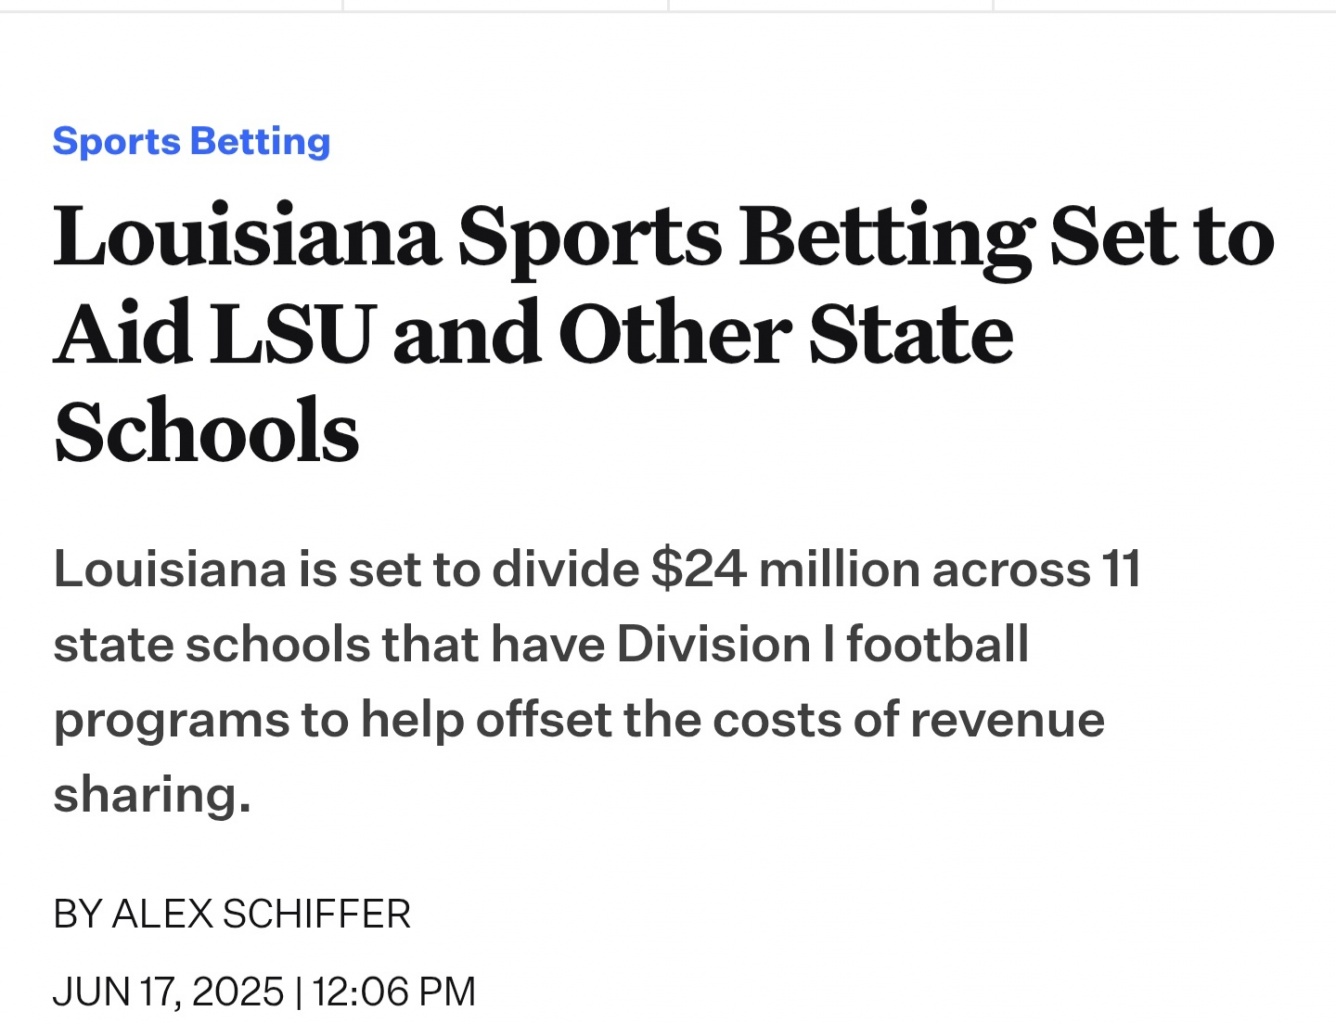Click the word "million" in the summary
Image resolution: width=1336 pixels, height=1024 pixels.
point(839,569)
